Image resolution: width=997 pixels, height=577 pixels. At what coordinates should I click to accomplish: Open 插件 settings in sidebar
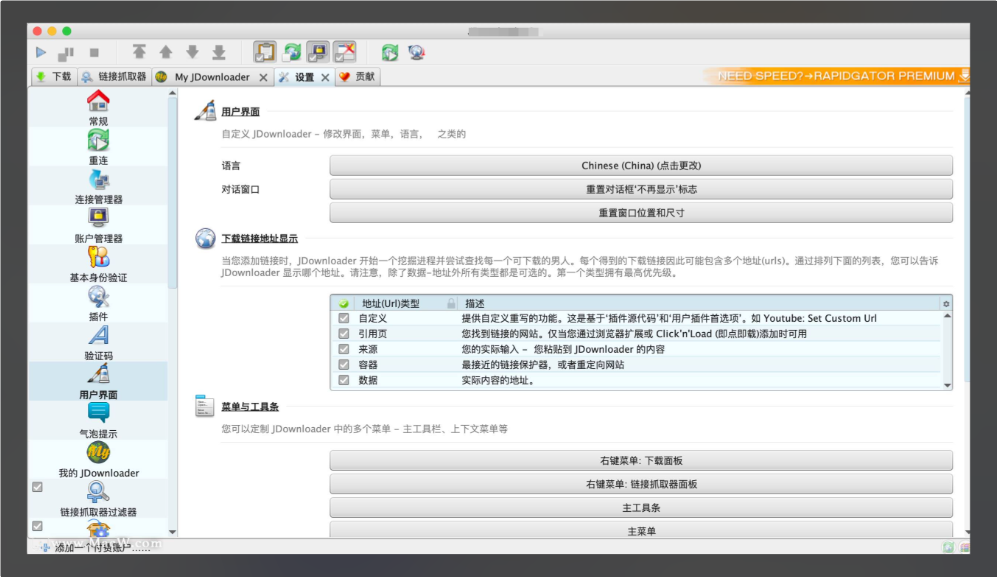click(98, 303)
